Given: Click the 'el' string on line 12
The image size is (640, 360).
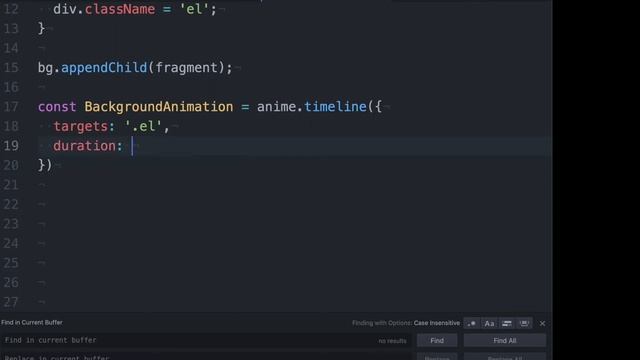Looking at the screenshot, I should 194,9.
